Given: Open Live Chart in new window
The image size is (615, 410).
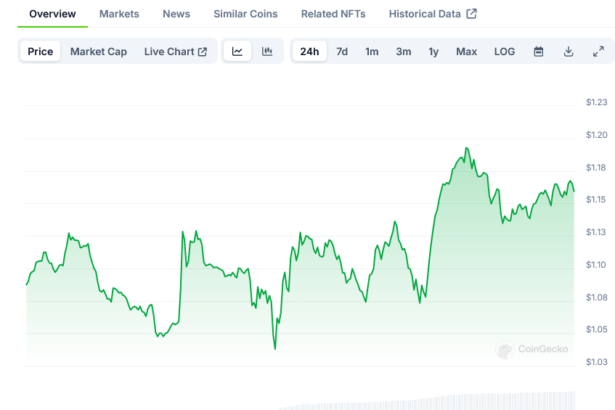Looking at the screenshot, I should click(175, 52).
